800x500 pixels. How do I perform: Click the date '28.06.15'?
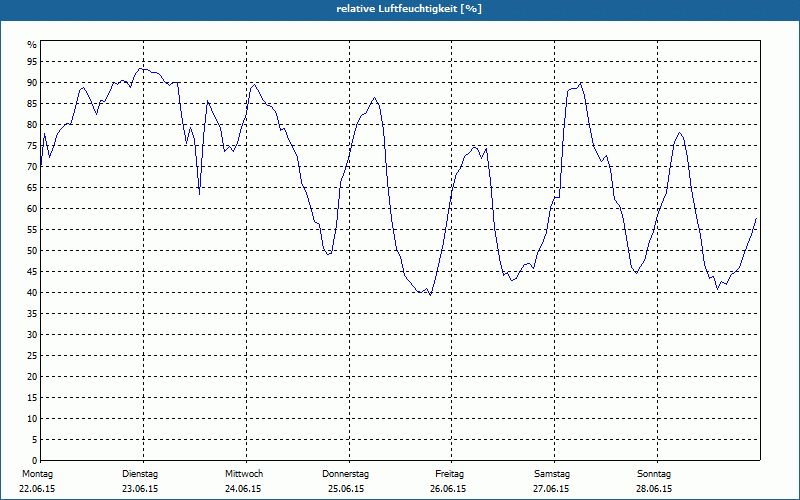click(654, 489)
